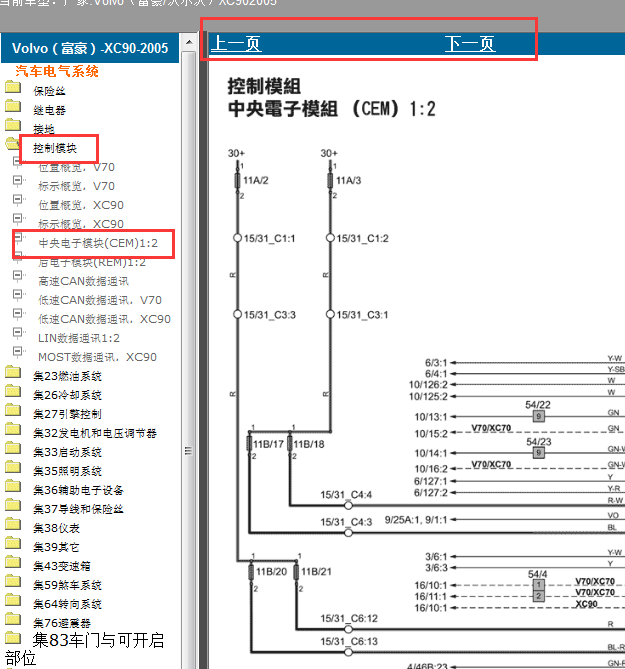Viewport: 625px width, 669px height.
Task: Open folder icon for 集59煞车系统
Action: [x=13, y=581]
